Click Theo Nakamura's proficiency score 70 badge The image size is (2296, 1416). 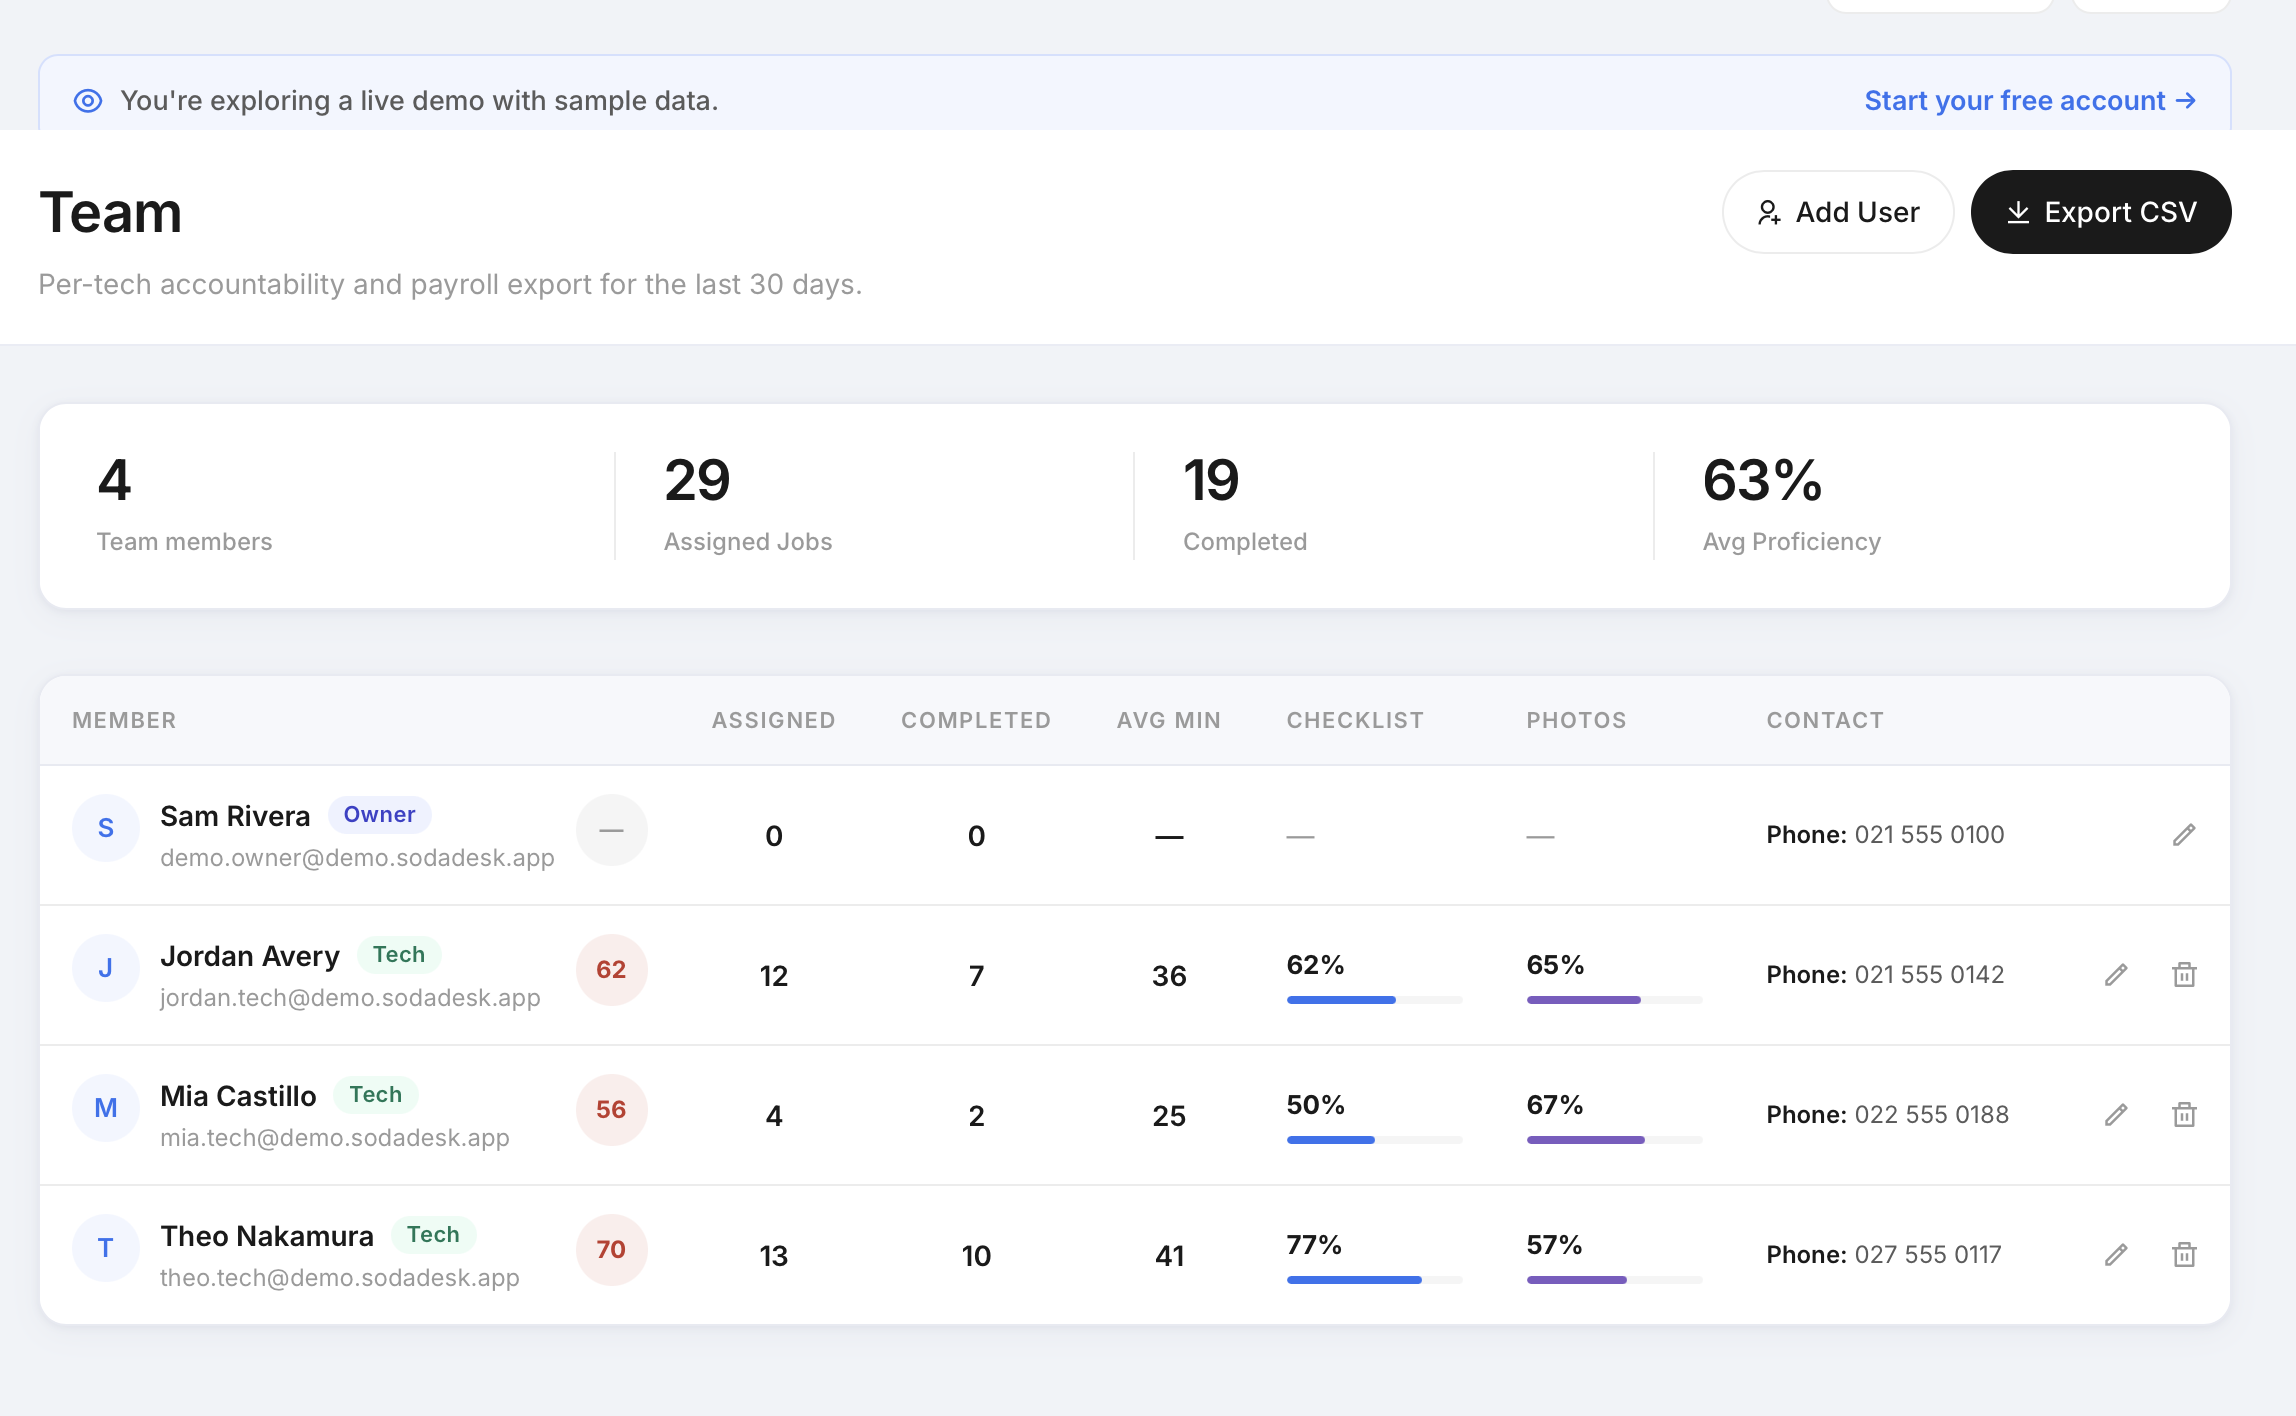tap(611, 1250)
